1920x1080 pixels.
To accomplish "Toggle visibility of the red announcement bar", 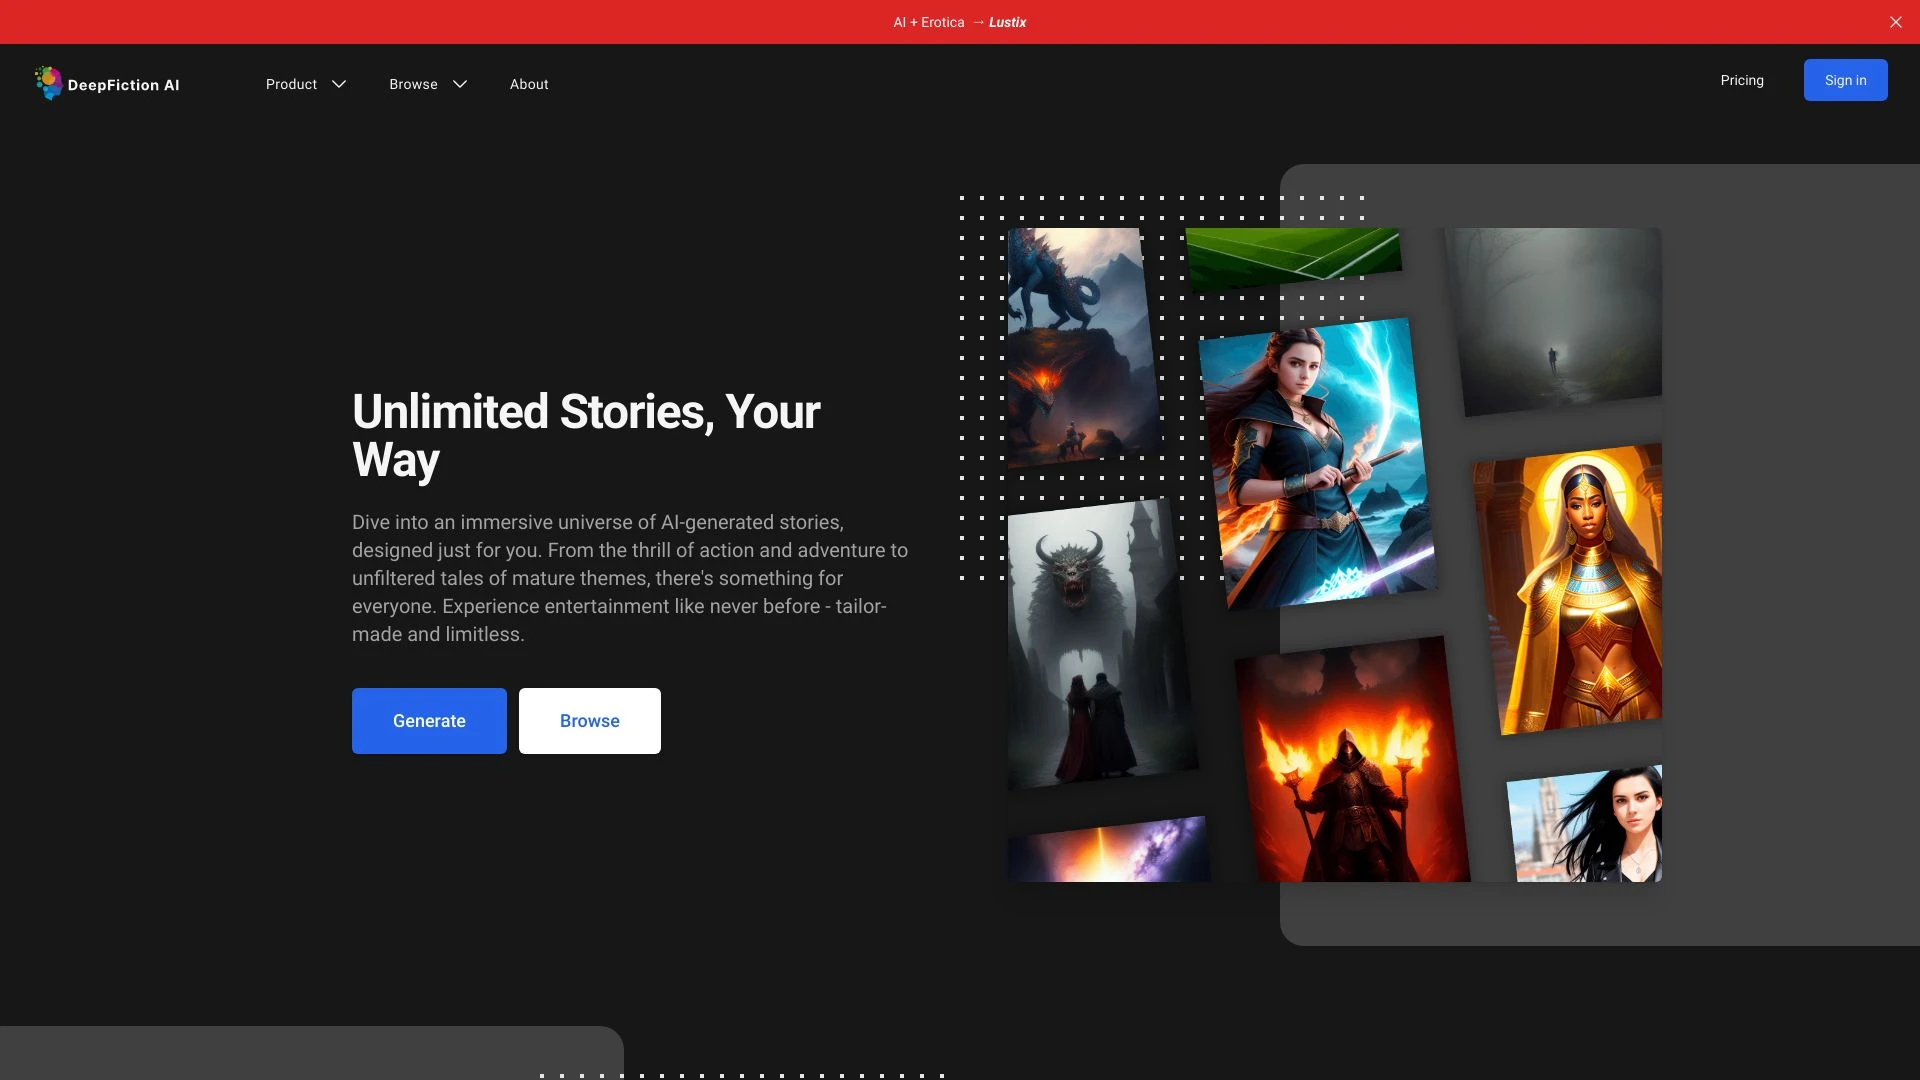I will [1896, 21].
